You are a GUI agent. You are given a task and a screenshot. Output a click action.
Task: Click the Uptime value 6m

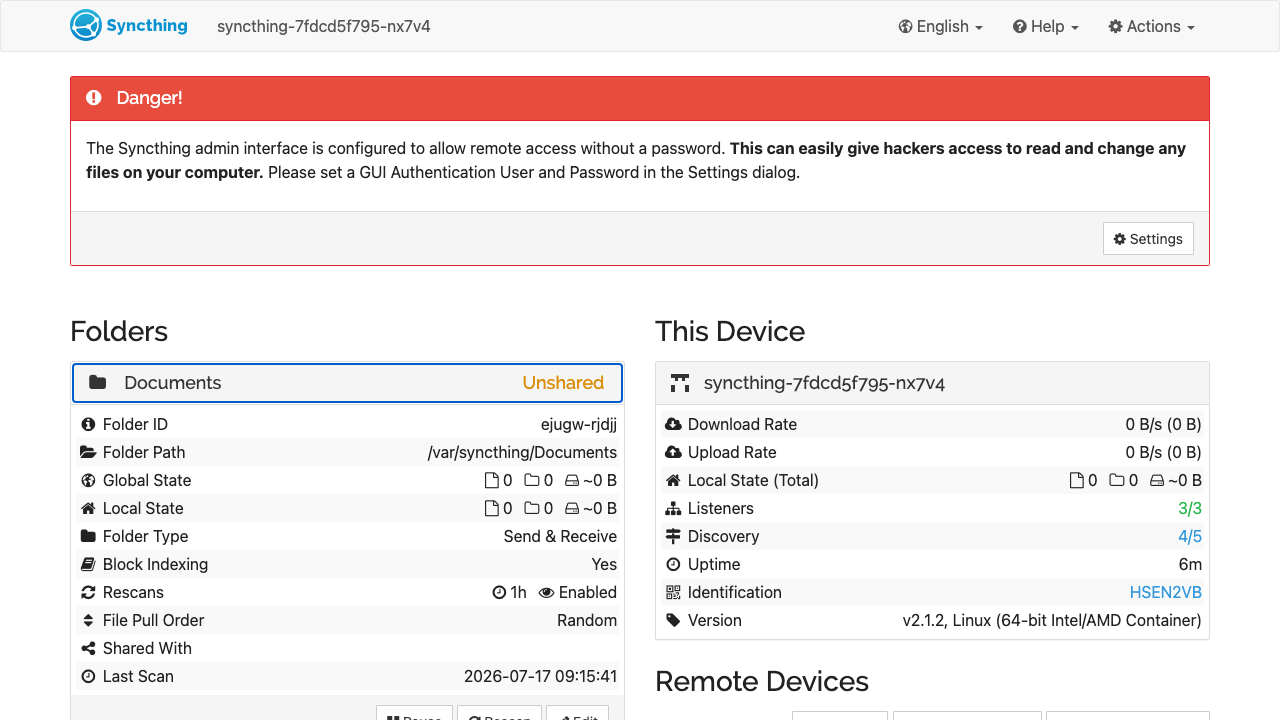[1190, 564]
